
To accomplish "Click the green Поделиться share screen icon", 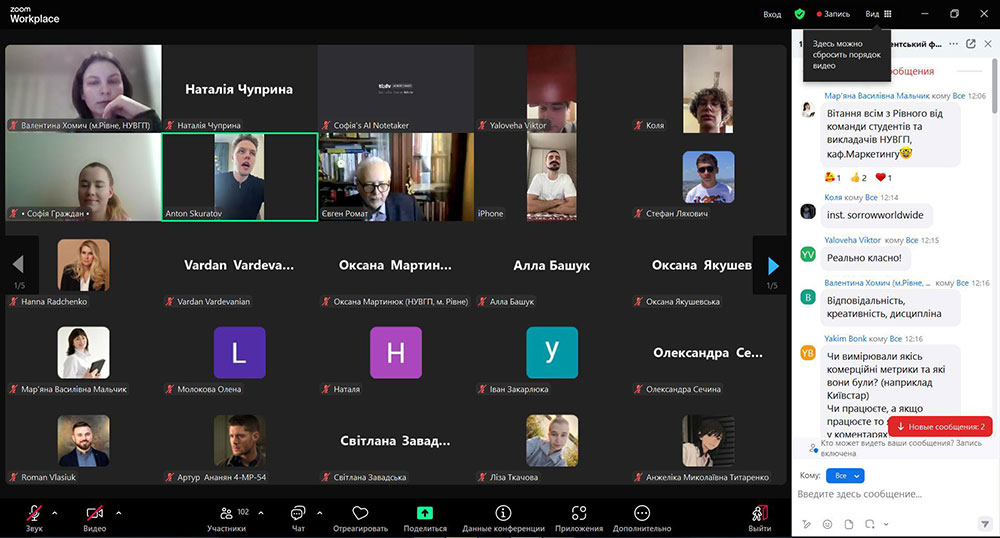I will click(425, 513).
